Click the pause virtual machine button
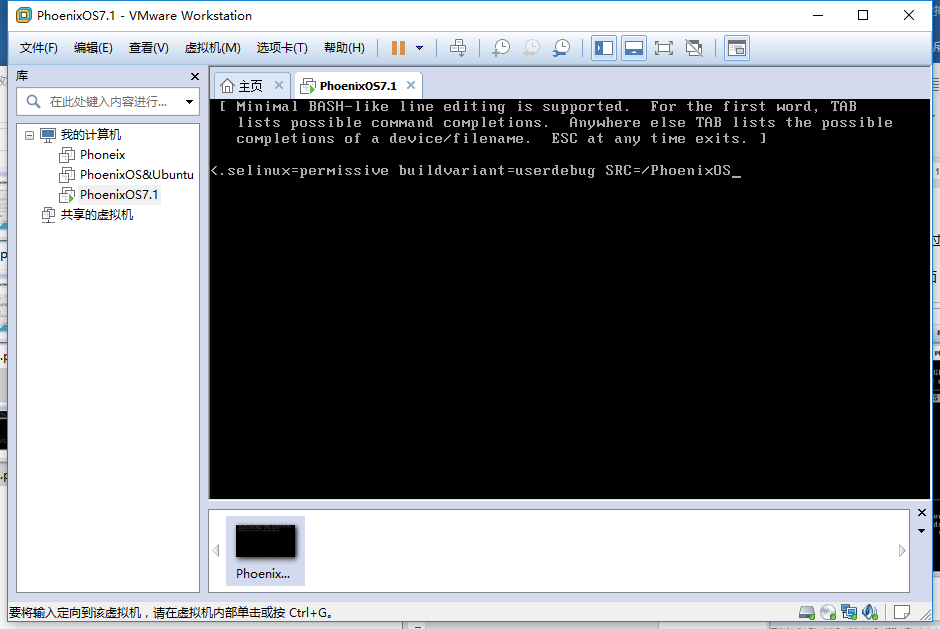The height and width of the screenshot is (629, 940). point(398,48)
